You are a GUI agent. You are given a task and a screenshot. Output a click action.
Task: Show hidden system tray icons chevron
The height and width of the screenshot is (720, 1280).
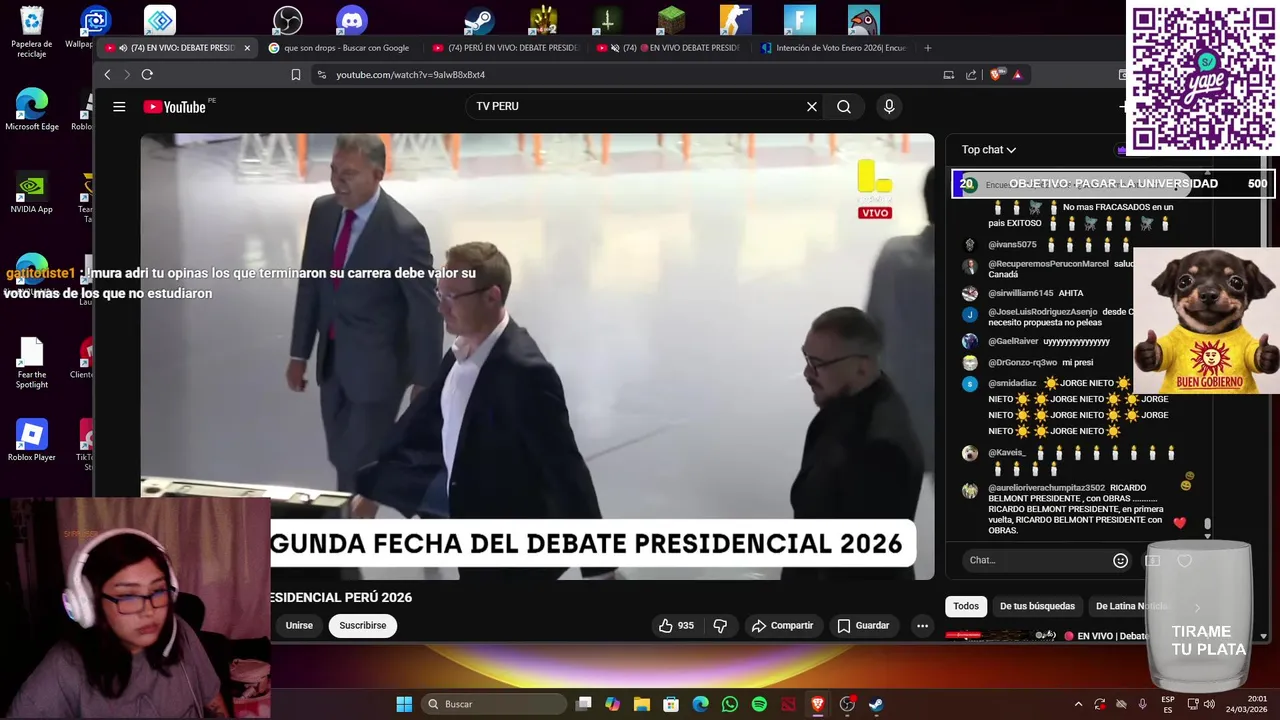[1078, 704]
